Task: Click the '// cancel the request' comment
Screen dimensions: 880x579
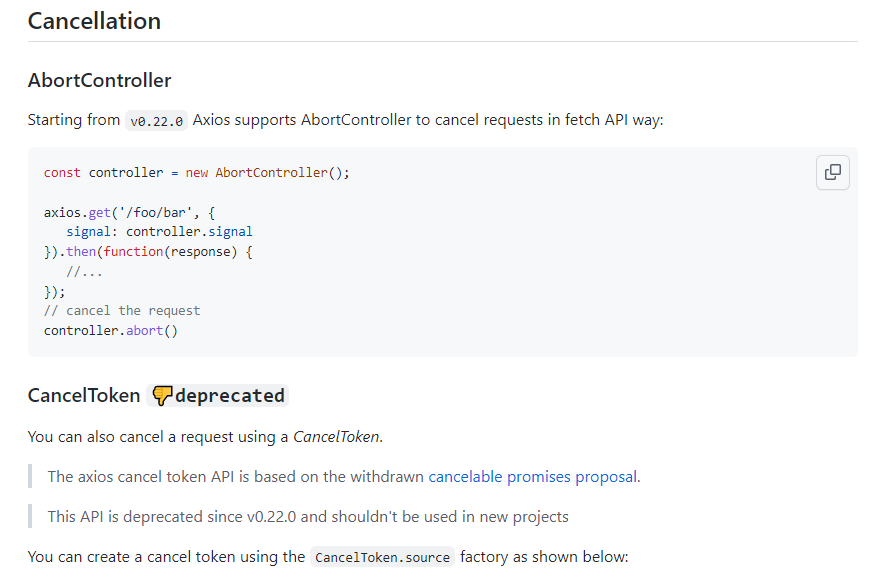Action: point(122,311)
